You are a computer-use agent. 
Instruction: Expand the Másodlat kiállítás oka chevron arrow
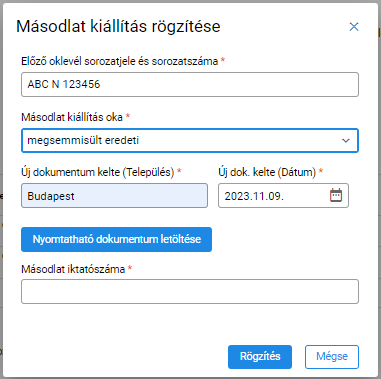pos(346,141)
